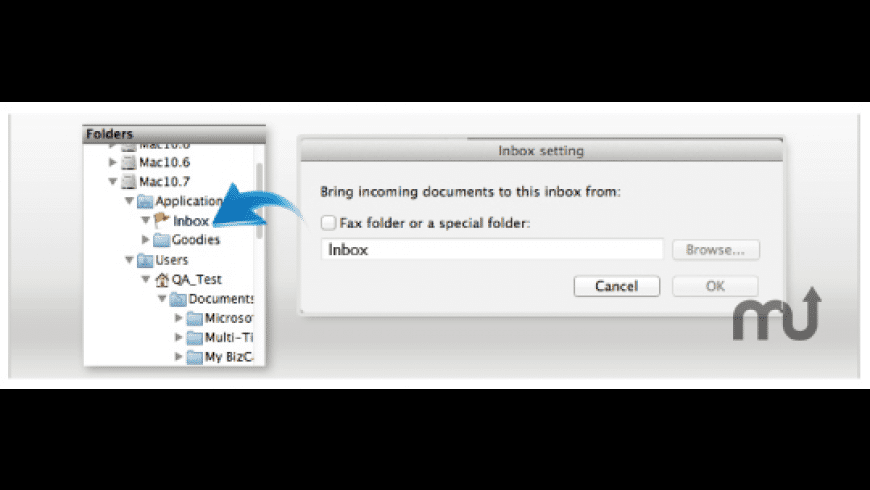Screen dimensions: 870x490
Task: Click the Cancel button
Action: tap(616, 286)
